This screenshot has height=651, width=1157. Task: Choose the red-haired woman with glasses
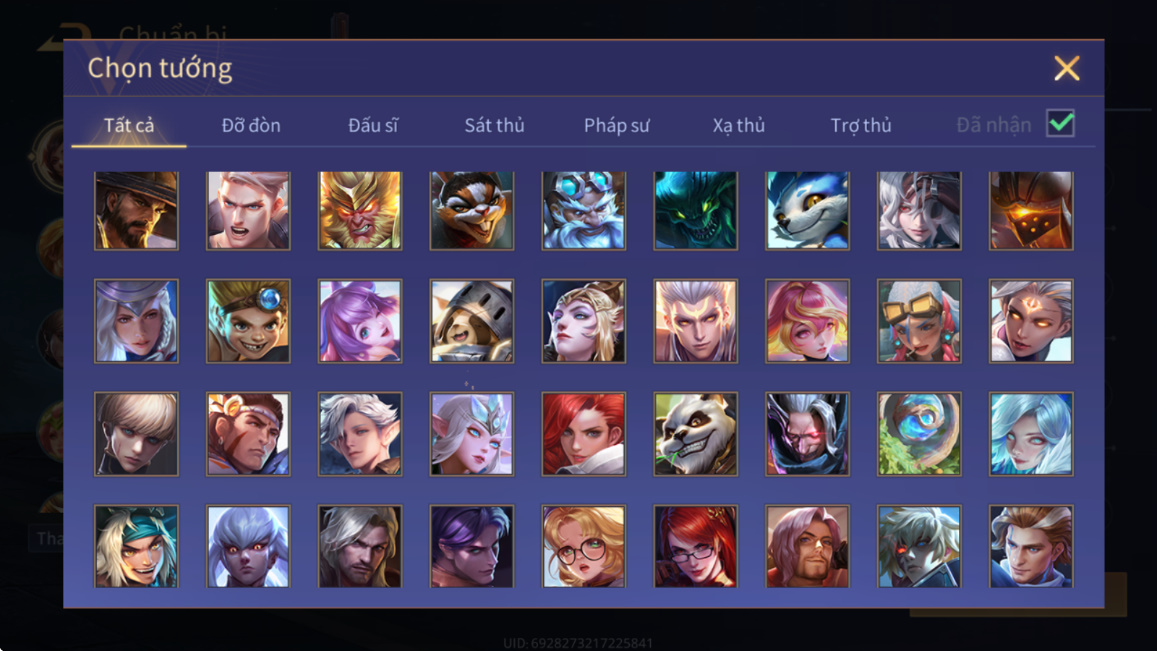pyautogui.click(x=695, y=546)
